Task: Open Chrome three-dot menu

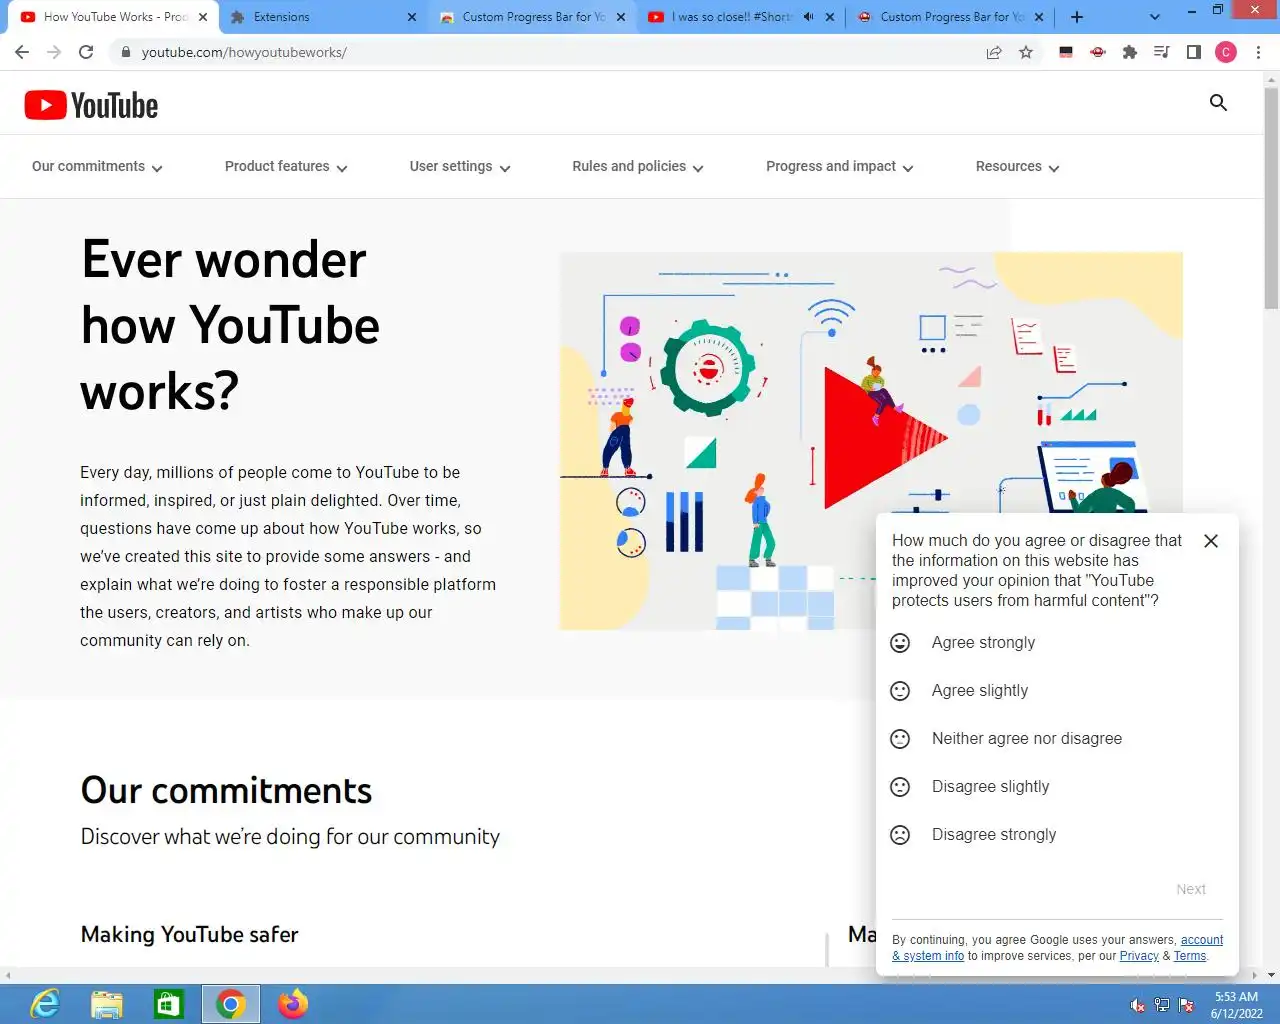Action: click(1258, 52)
